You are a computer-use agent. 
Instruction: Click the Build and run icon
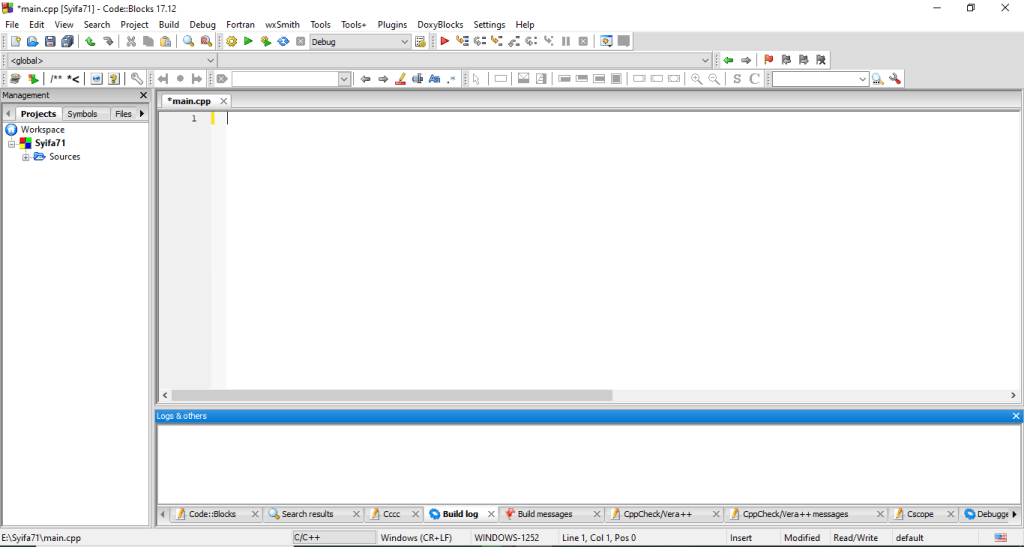[265, 42]
